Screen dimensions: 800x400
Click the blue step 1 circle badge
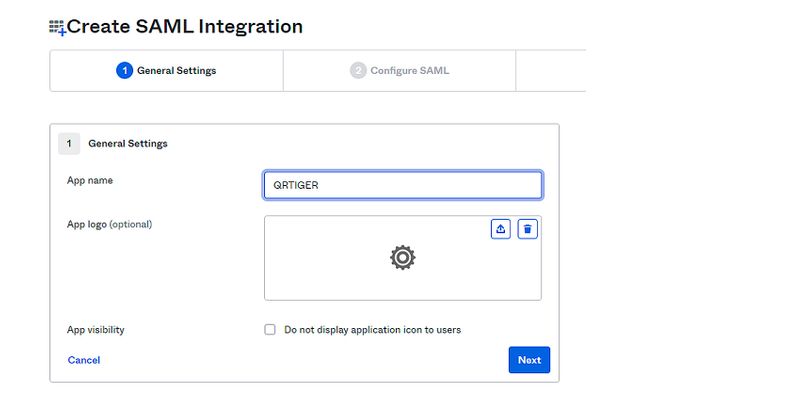[x=124, y=70]
